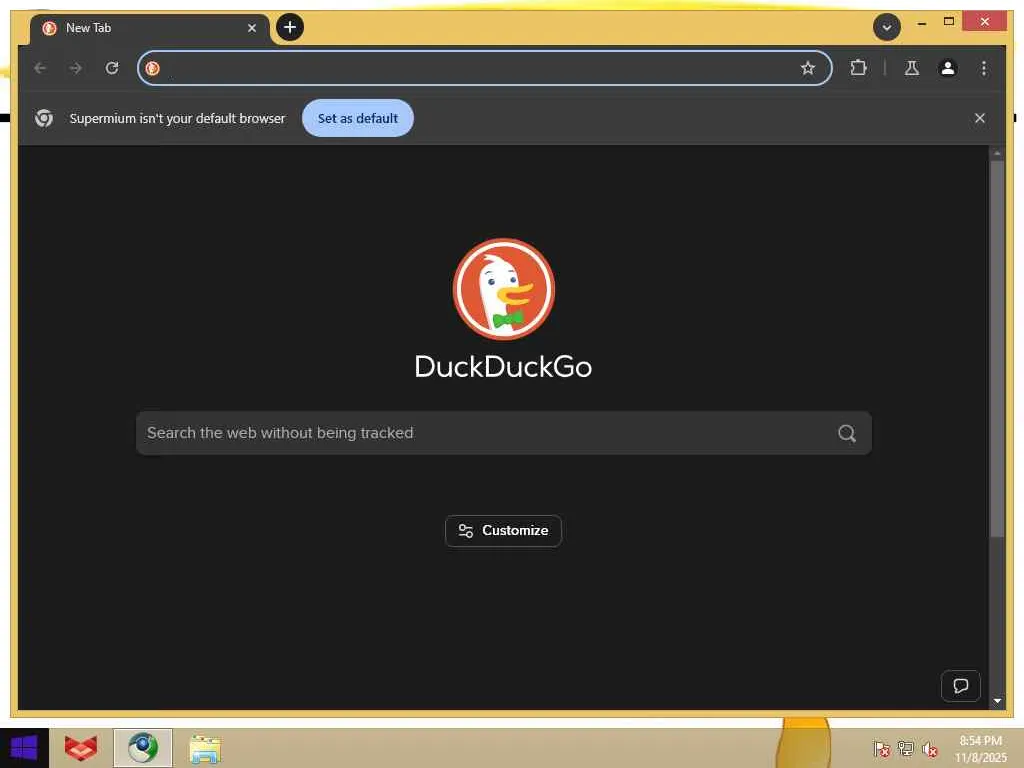Click Set as default button

358,118
